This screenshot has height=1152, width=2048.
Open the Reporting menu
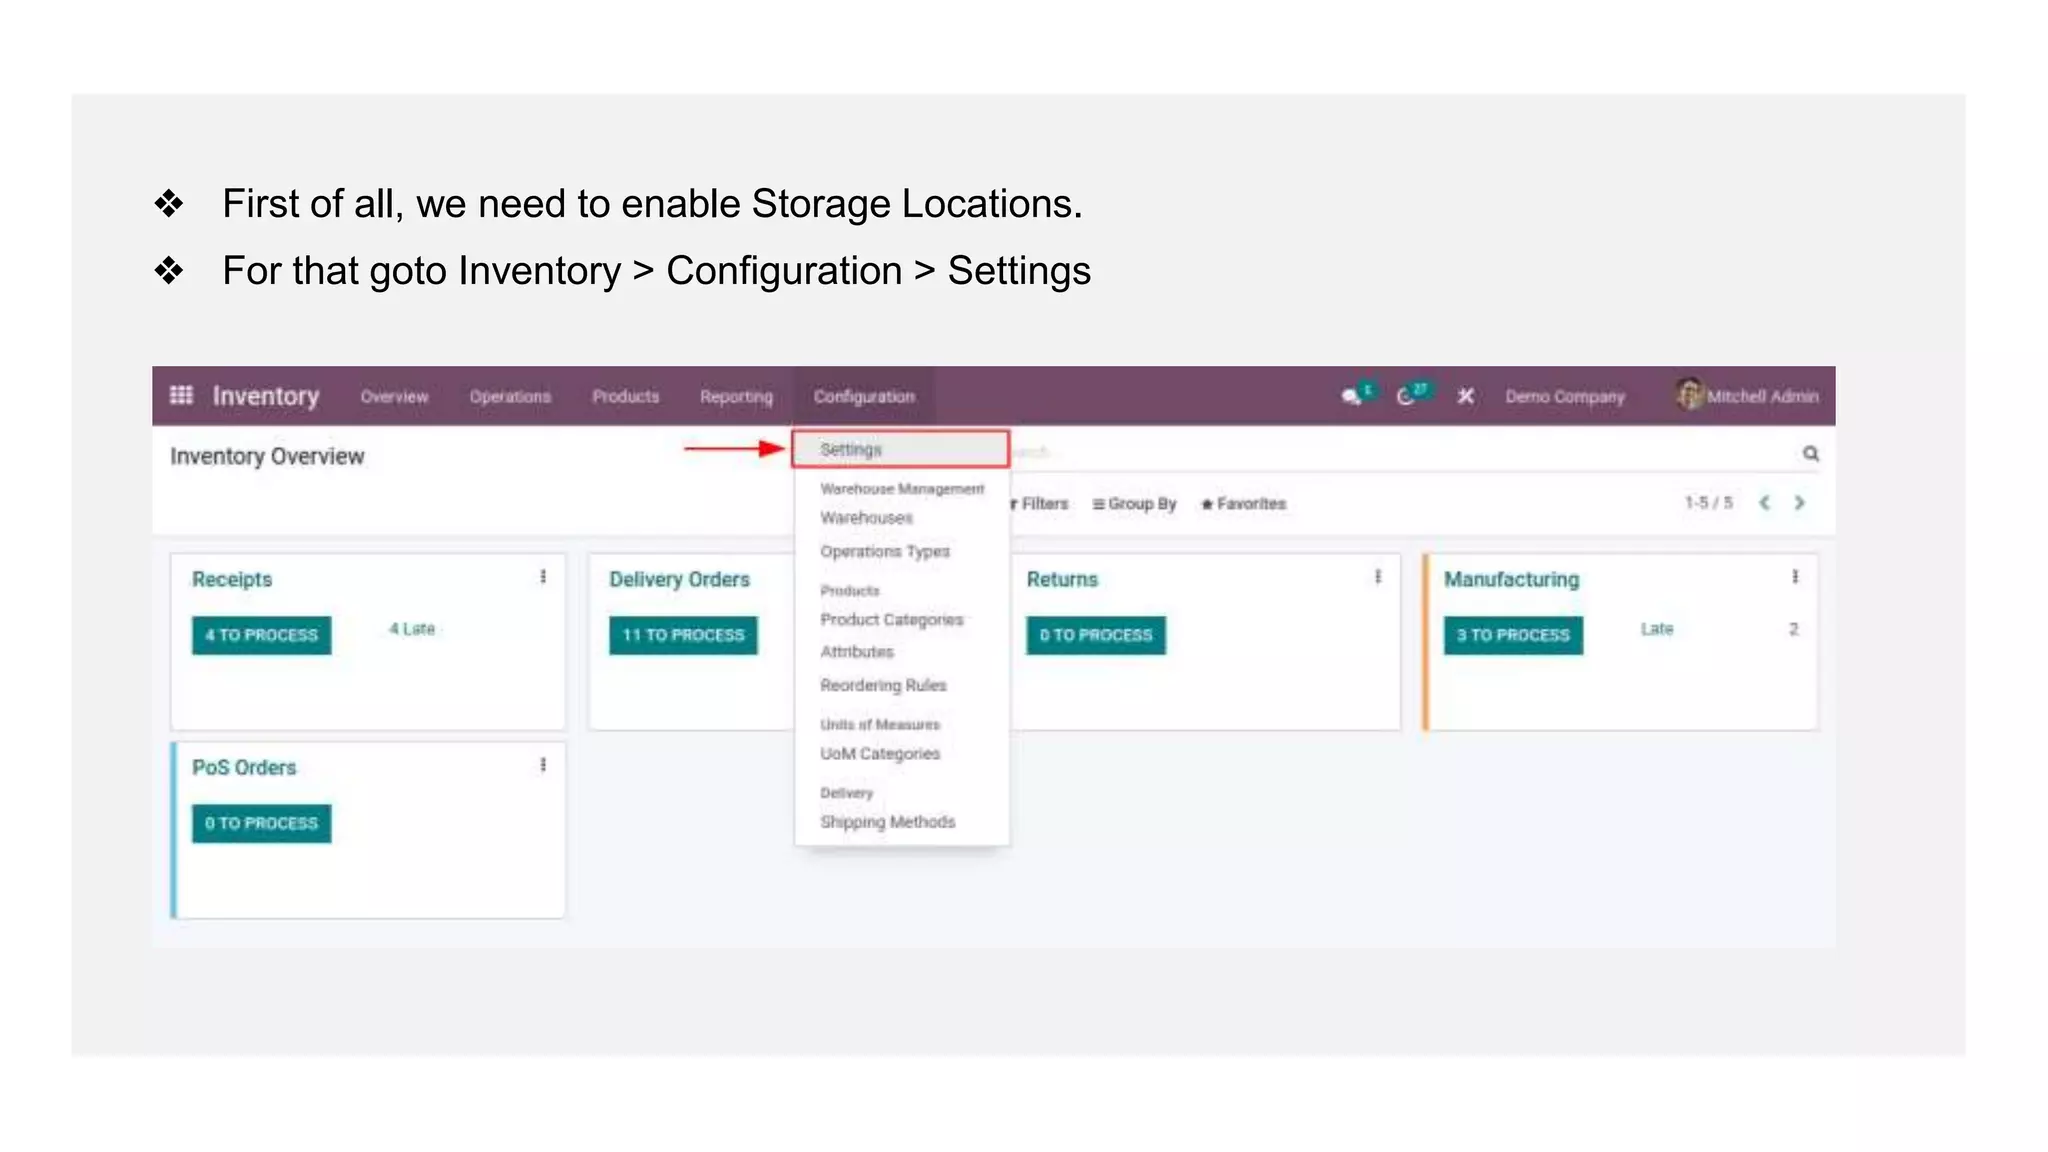736,397
